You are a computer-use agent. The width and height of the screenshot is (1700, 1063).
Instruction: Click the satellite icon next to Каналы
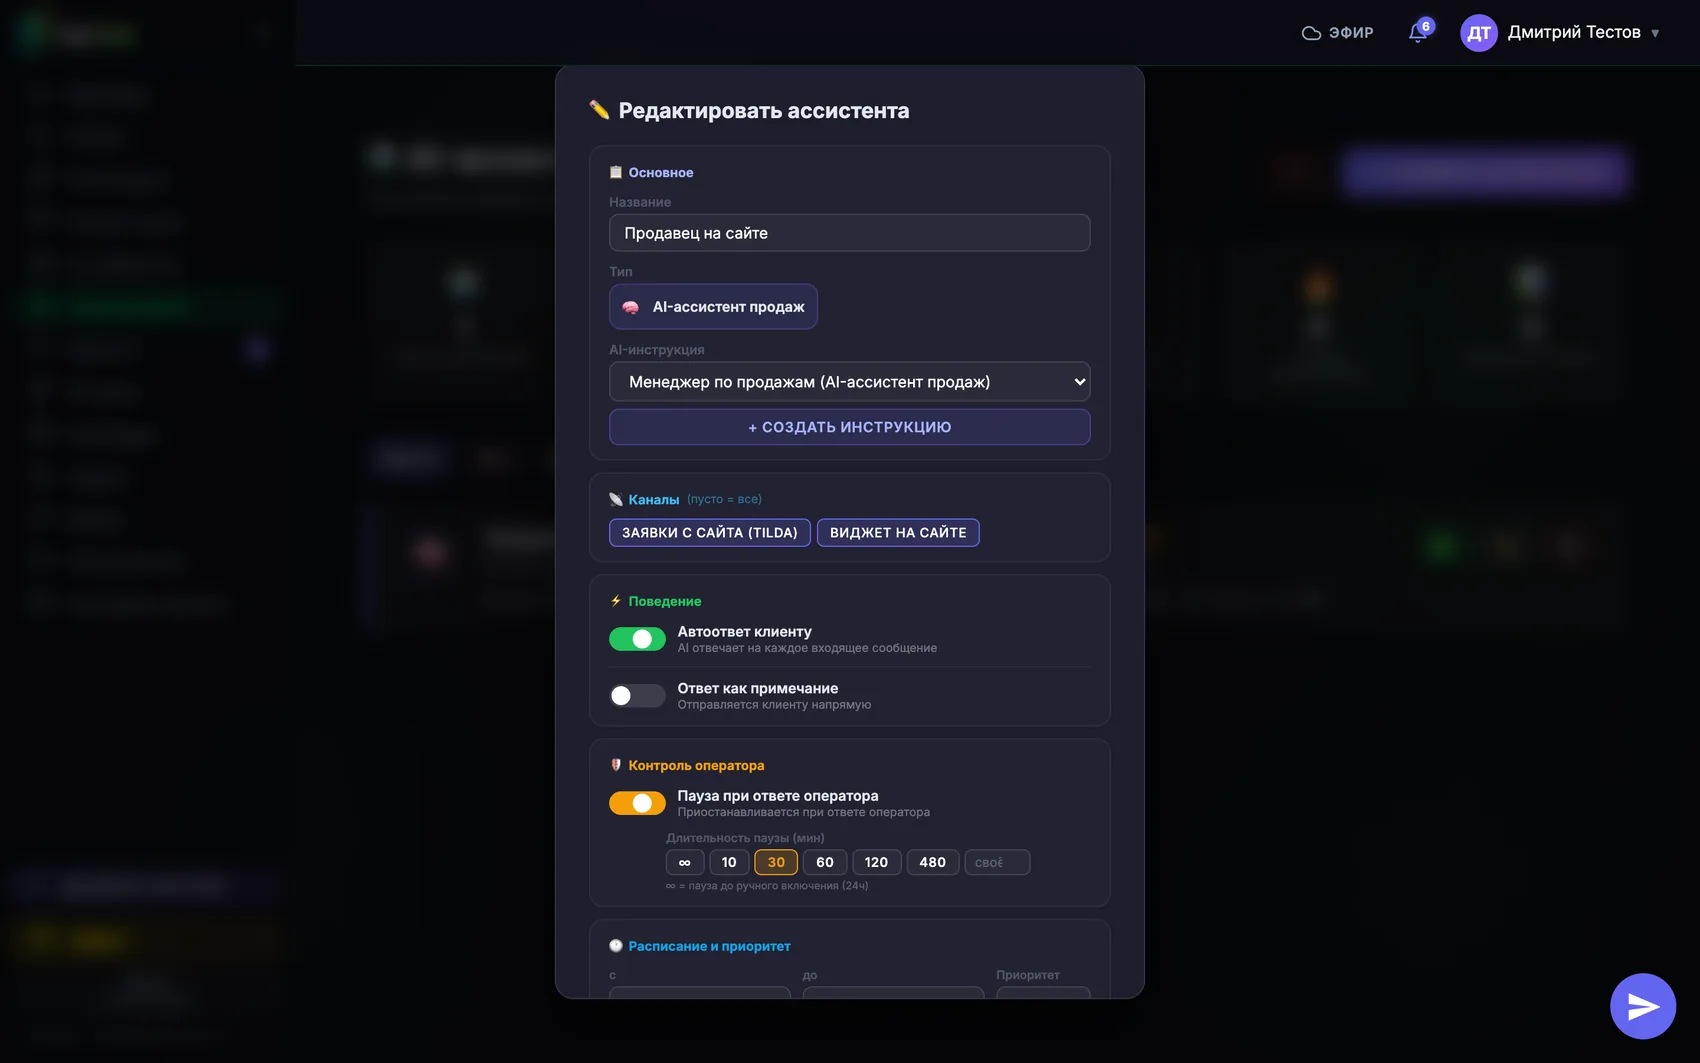(616, 499)
